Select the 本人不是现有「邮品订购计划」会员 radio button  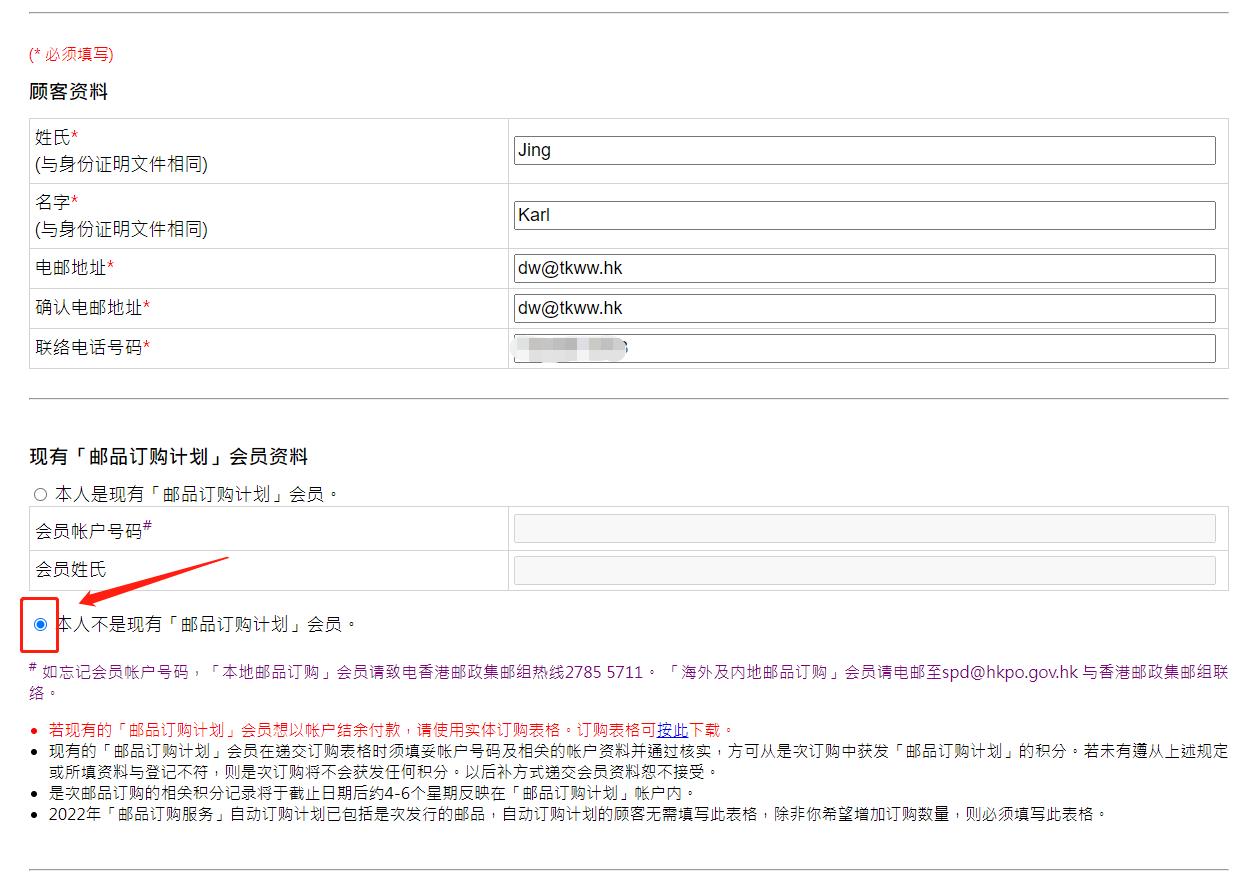pyautogui.click(x=40, y=624)
